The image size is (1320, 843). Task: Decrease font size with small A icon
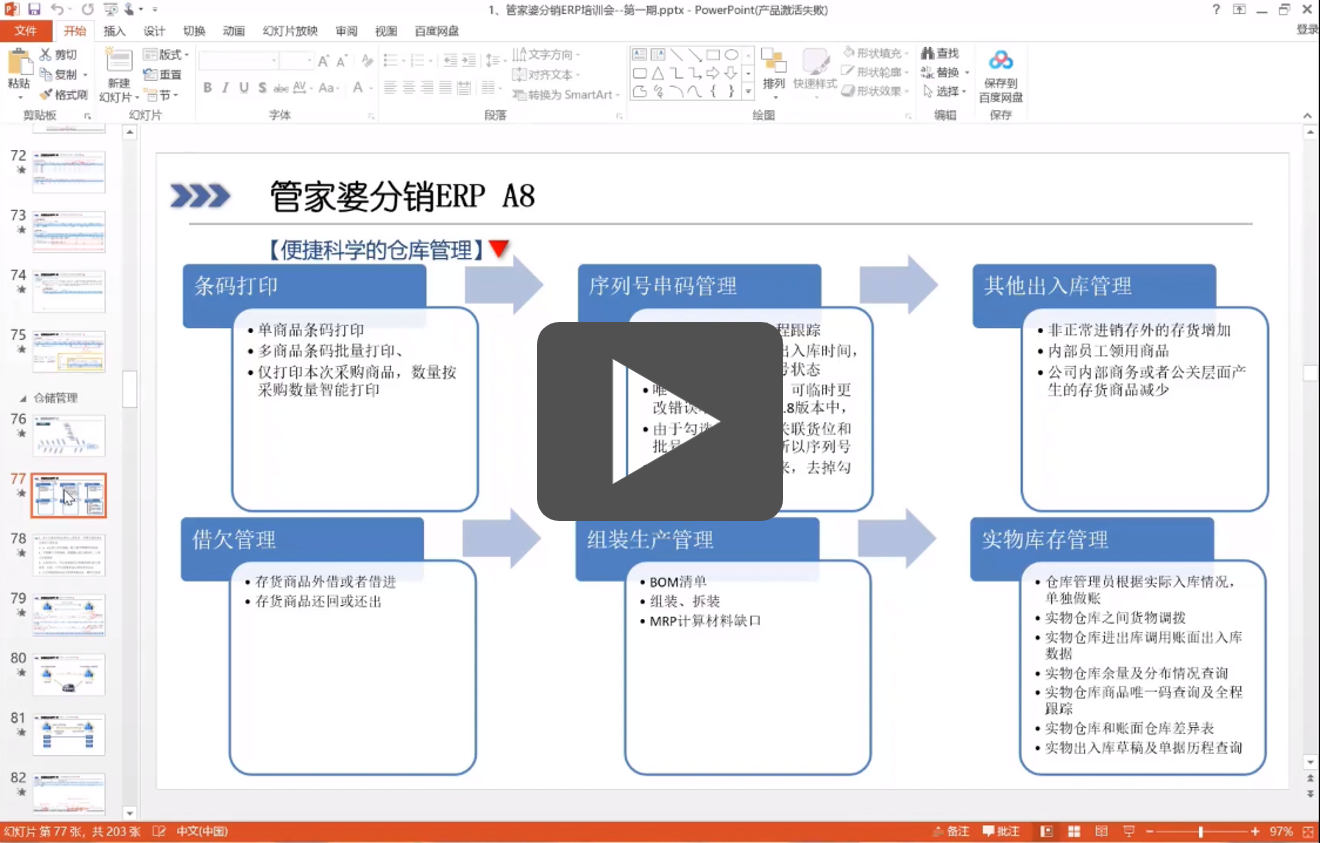pyautogui.click(x=341, y=61)
